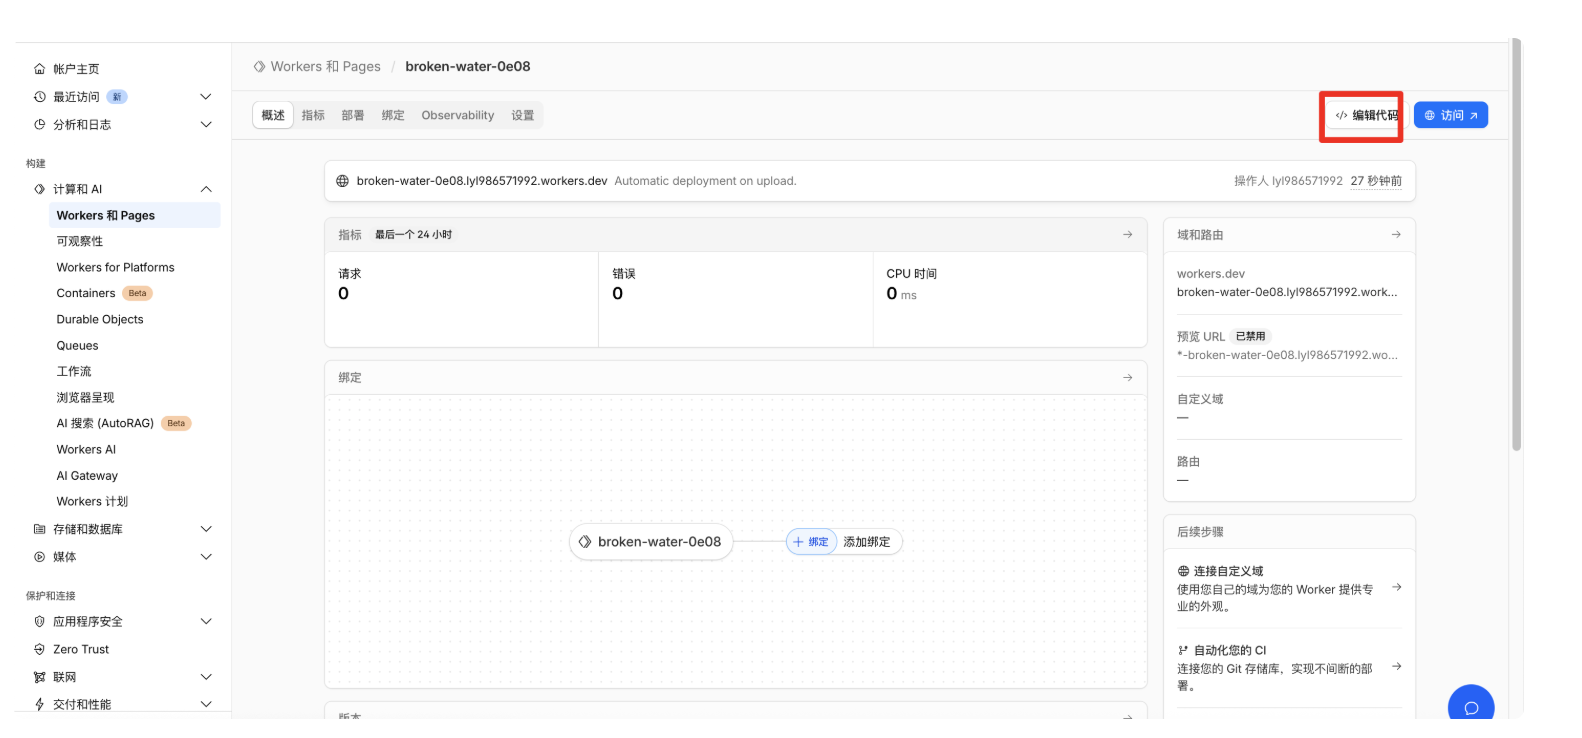Click the arrow next to 连接自定义域
The image size is (1582, 738).
point(1396,587)
